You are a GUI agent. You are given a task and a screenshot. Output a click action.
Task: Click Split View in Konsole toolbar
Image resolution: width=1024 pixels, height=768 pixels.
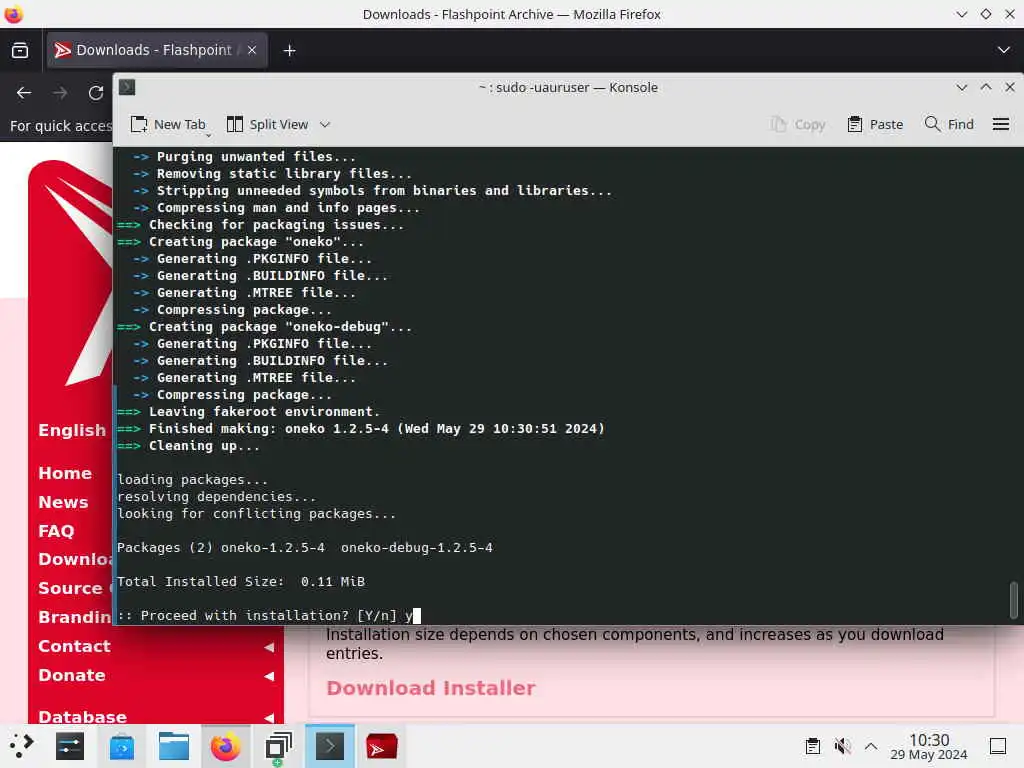(267, 124)
